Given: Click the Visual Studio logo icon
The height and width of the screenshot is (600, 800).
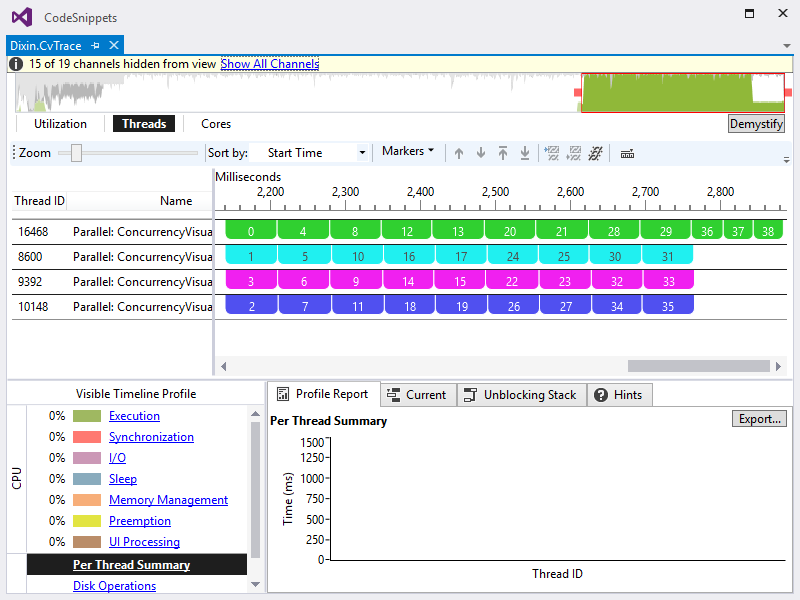Looking at the screenshot, I should click(x=22, y=17).
